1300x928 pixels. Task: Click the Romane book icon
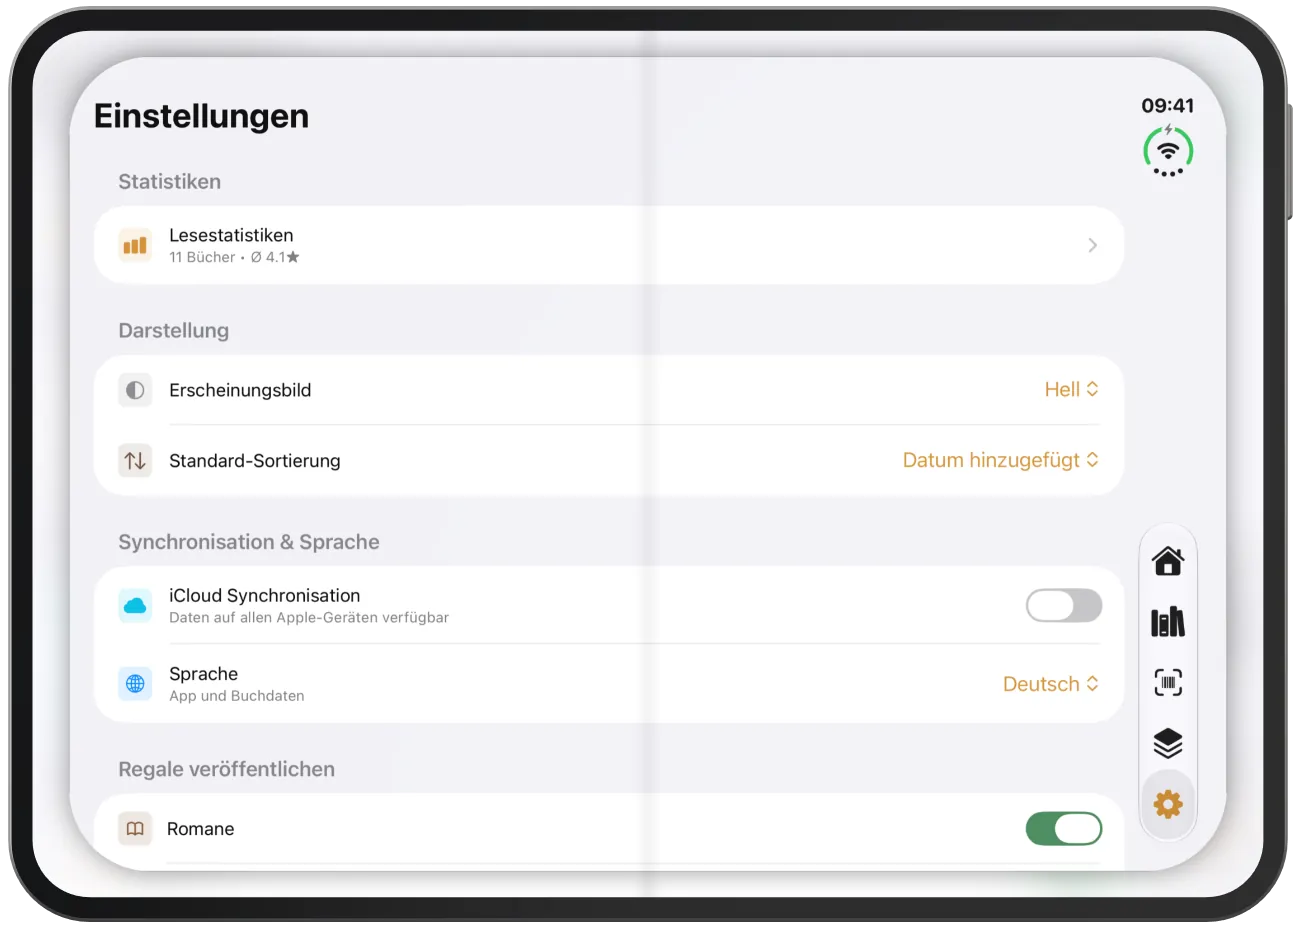135,829
